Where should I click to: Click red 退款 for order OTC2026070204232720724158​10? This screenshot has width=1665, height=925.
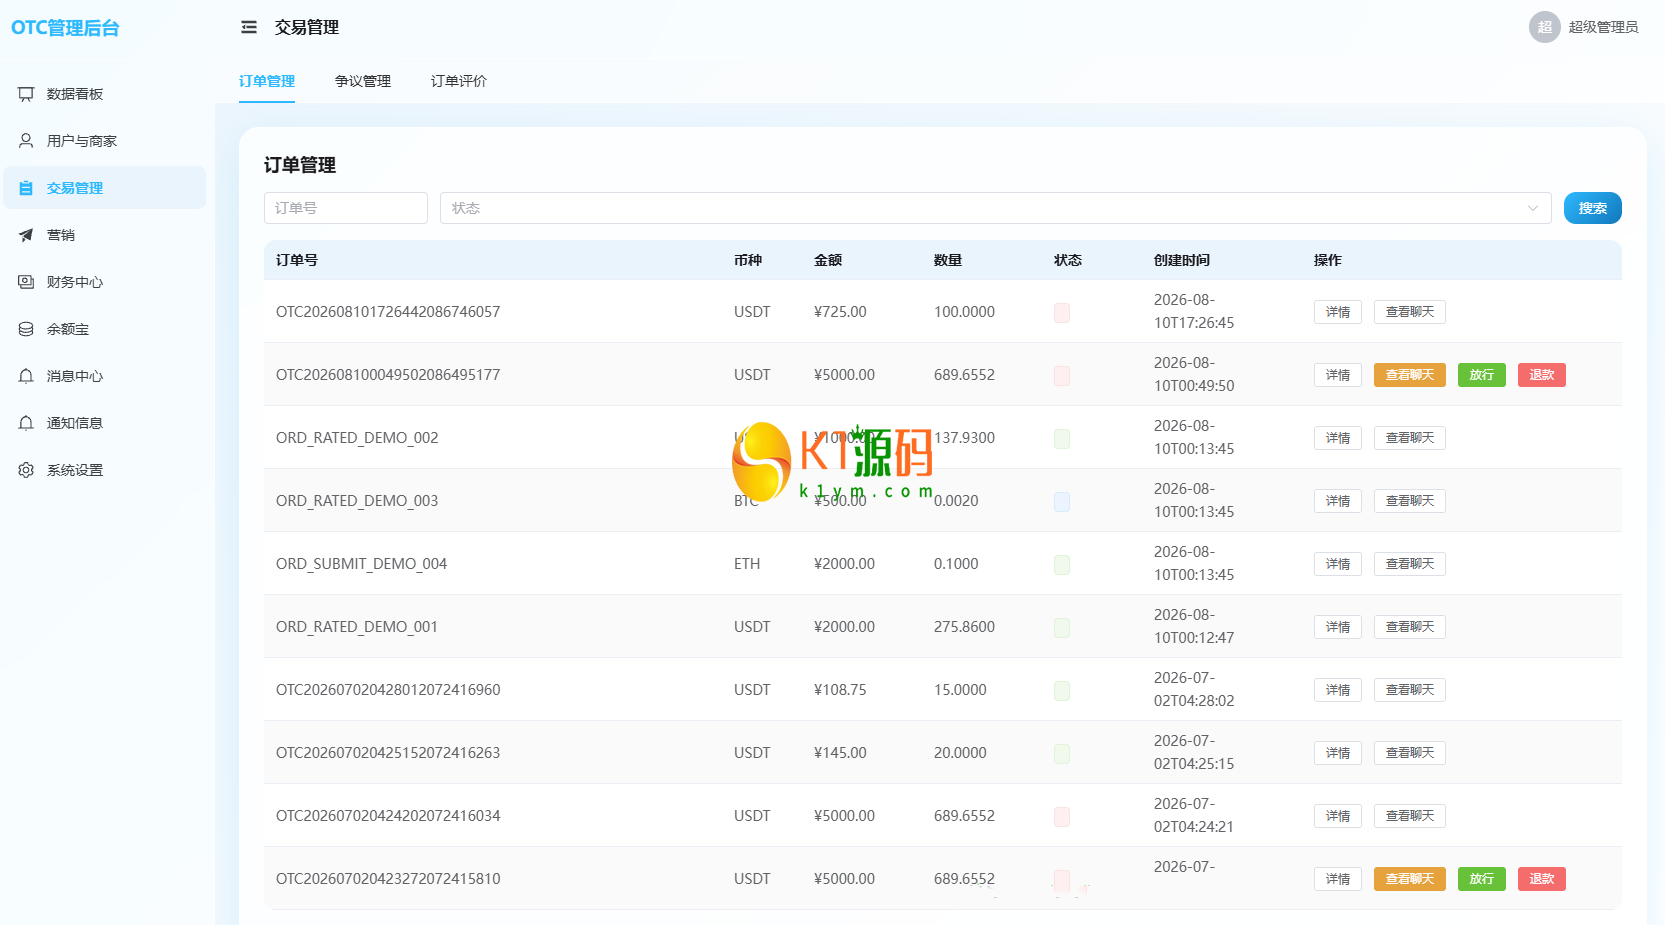1542,879
